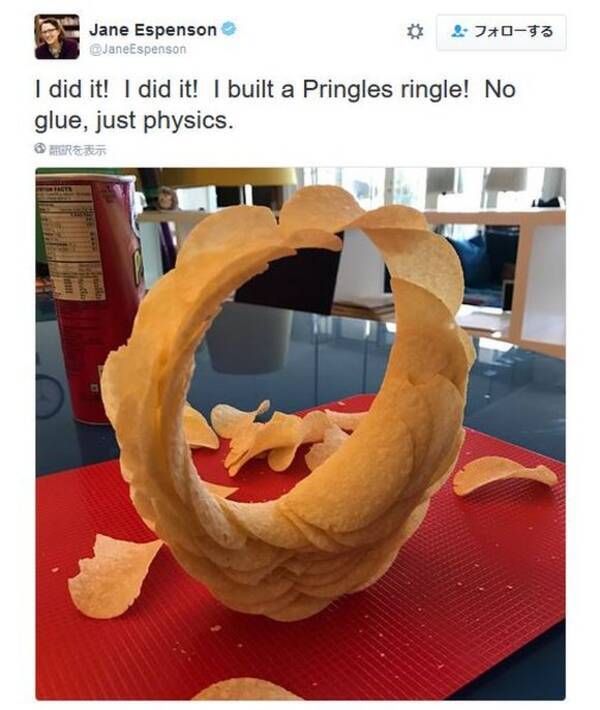
Task: Open the Pringles ring photo
Action: click(300, 433)
